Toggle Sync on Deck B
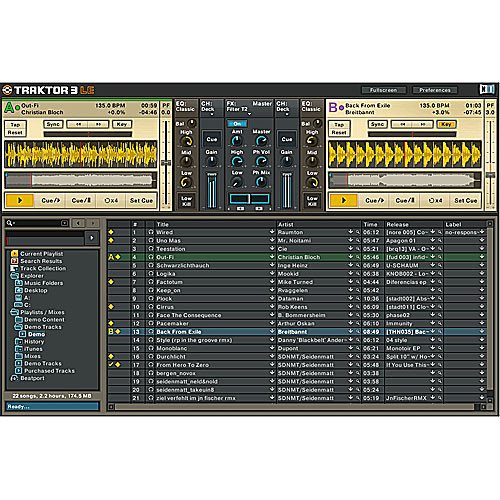This screenshot has width=500, height=500. [x=377, y=124]
